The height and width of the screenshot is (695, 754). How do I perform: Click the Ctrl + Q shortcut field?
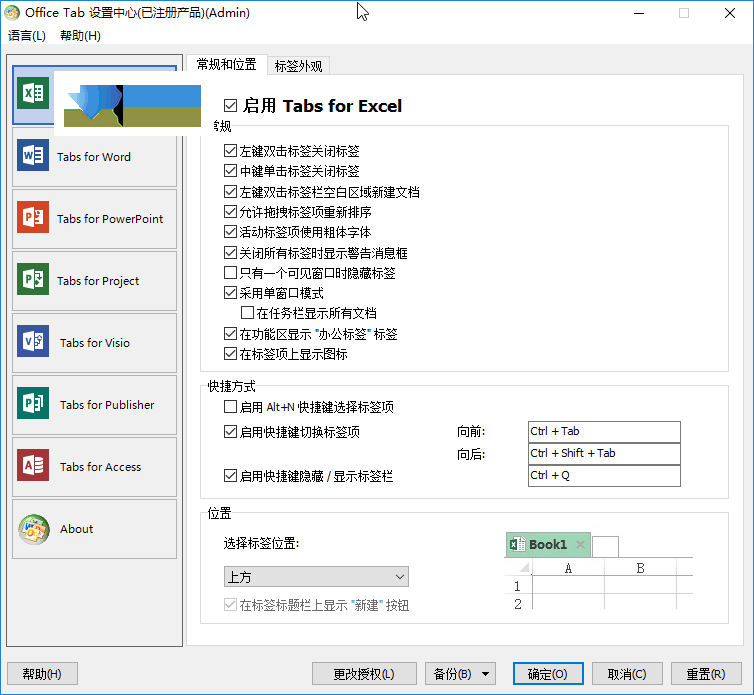[604, 476]
